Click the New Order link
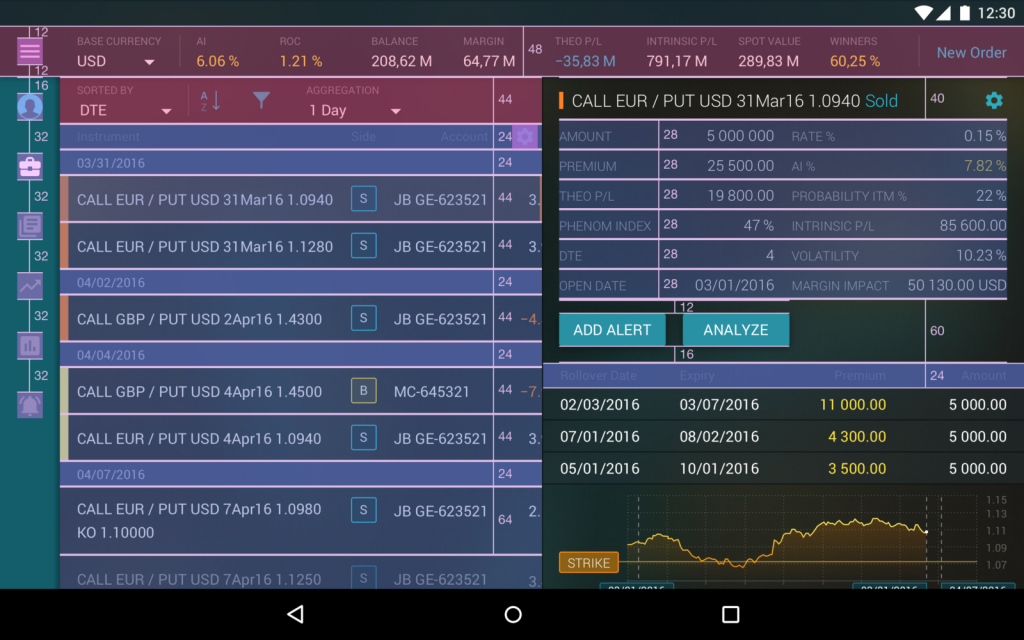This screenshot has width=1024, height=640. pos(971,52)
